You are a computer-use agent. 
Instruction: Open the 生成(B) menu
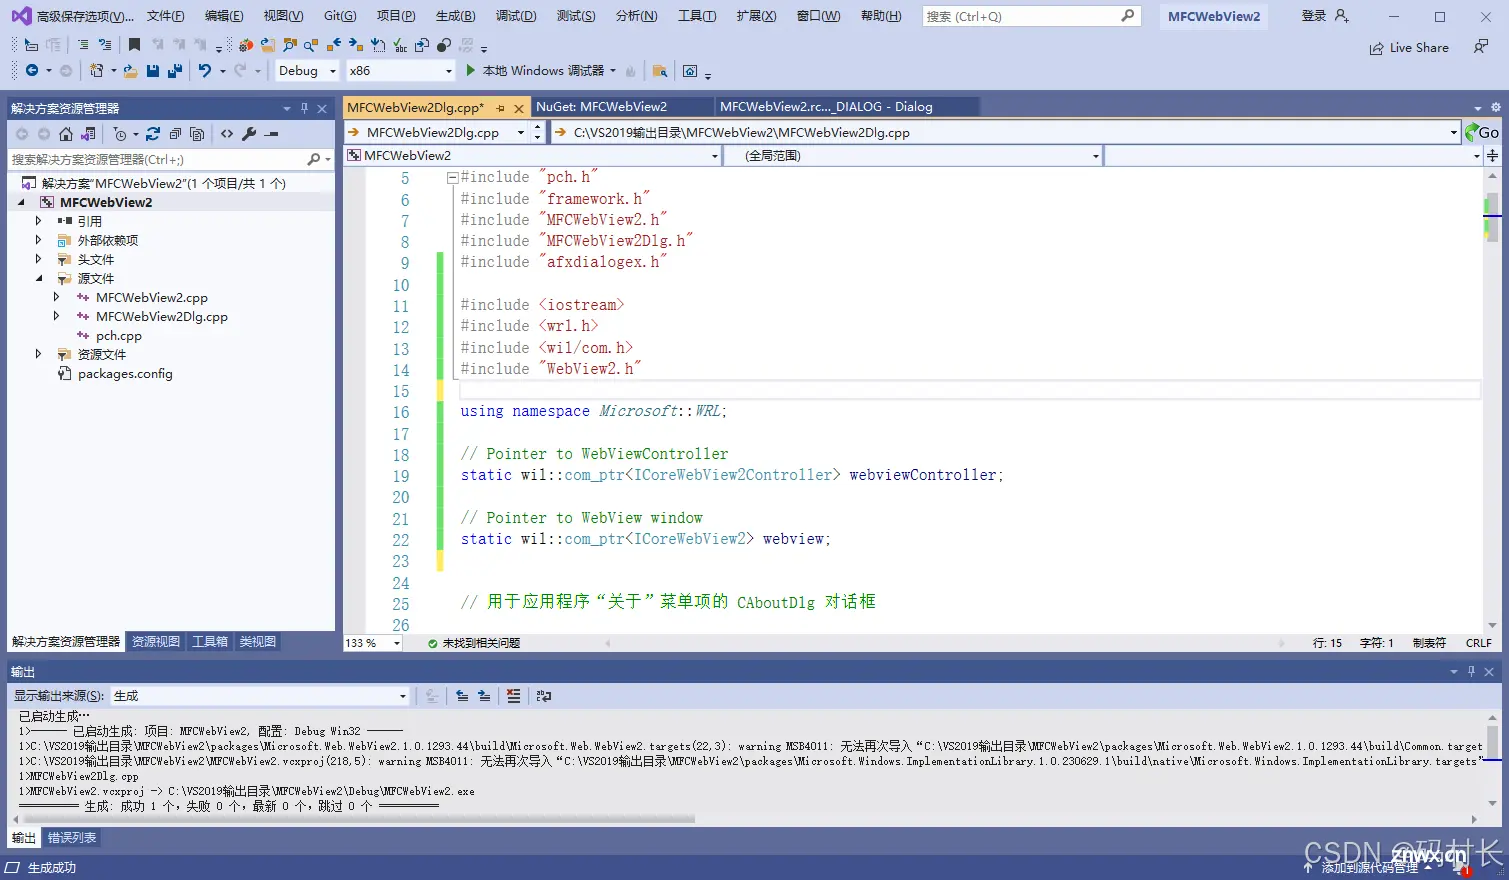455,16
